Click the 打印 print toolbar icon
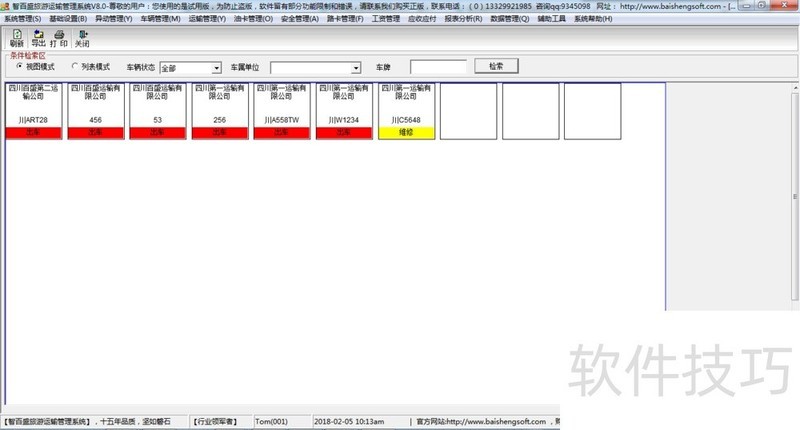The image size is (800, 430). coord(59,39)
